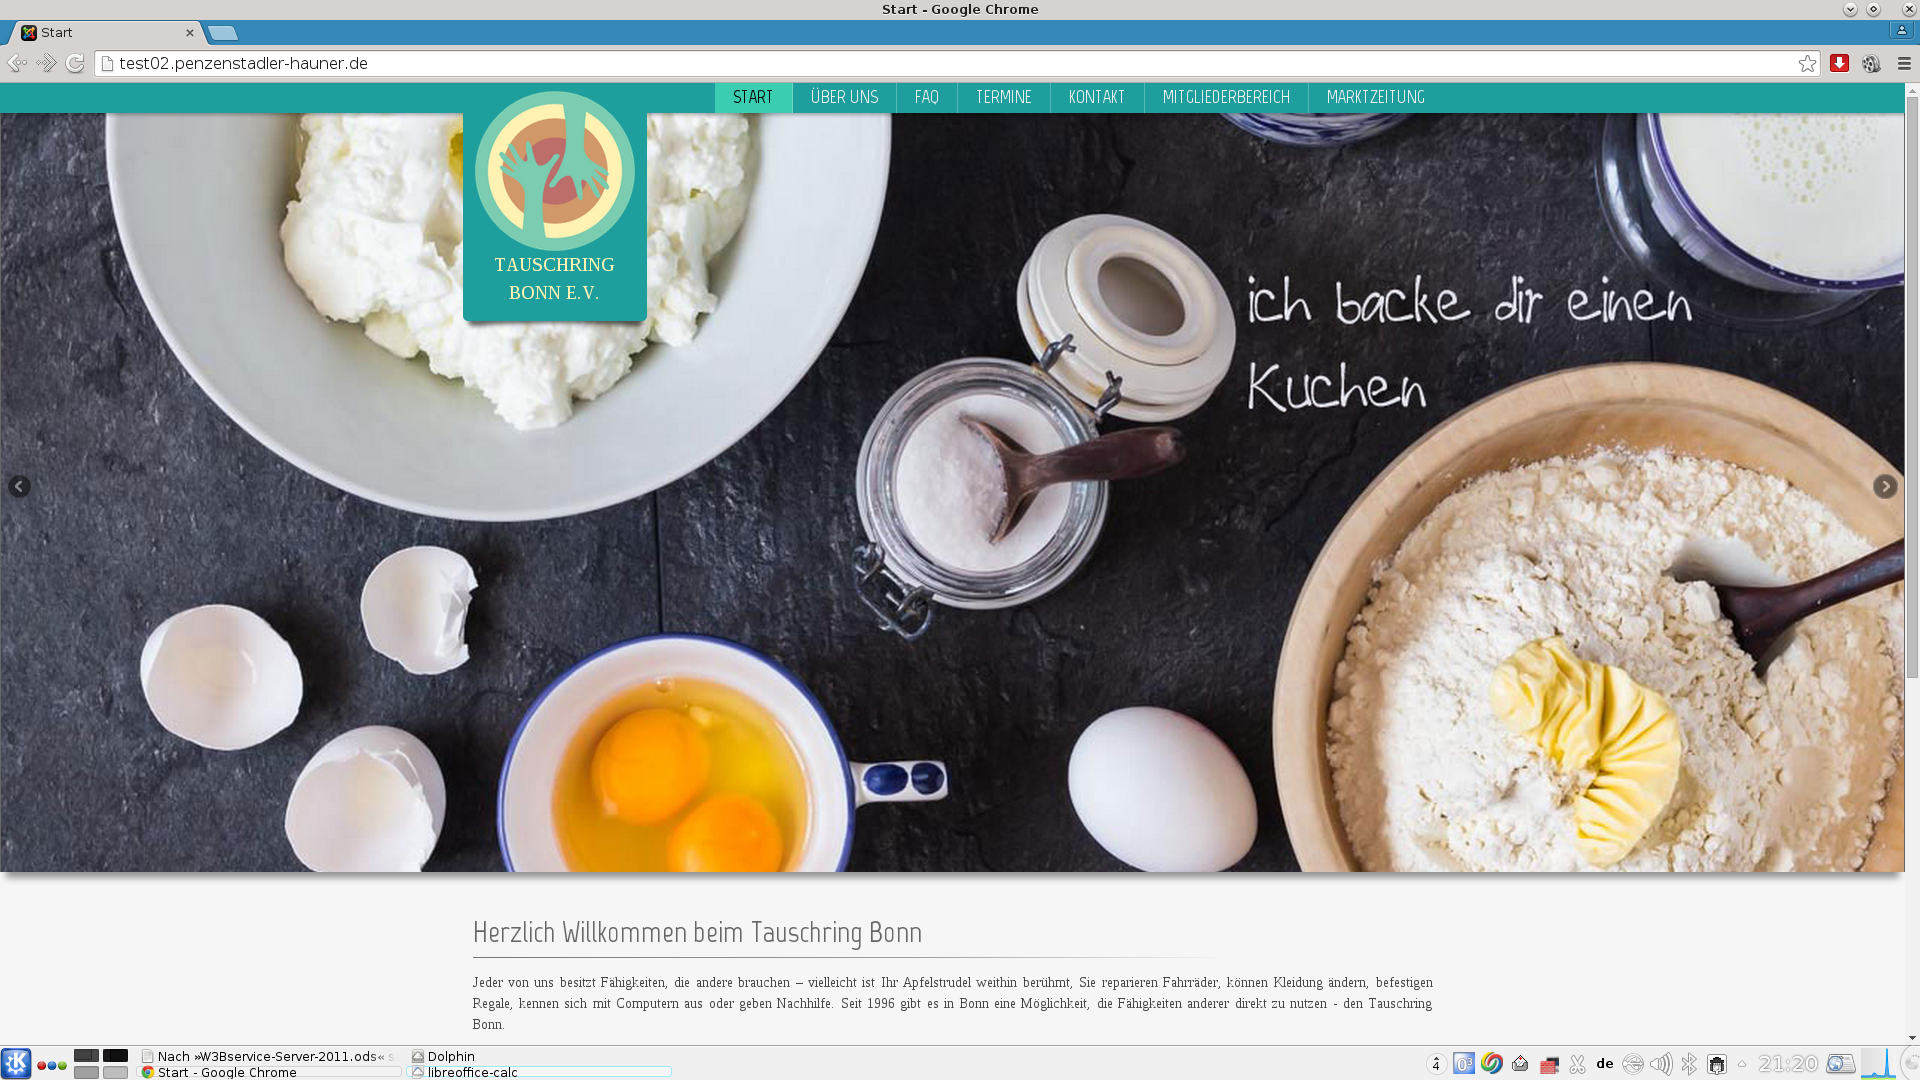
Task: Open the volume control in the system tray
Action: (x=1661, y=1064)
